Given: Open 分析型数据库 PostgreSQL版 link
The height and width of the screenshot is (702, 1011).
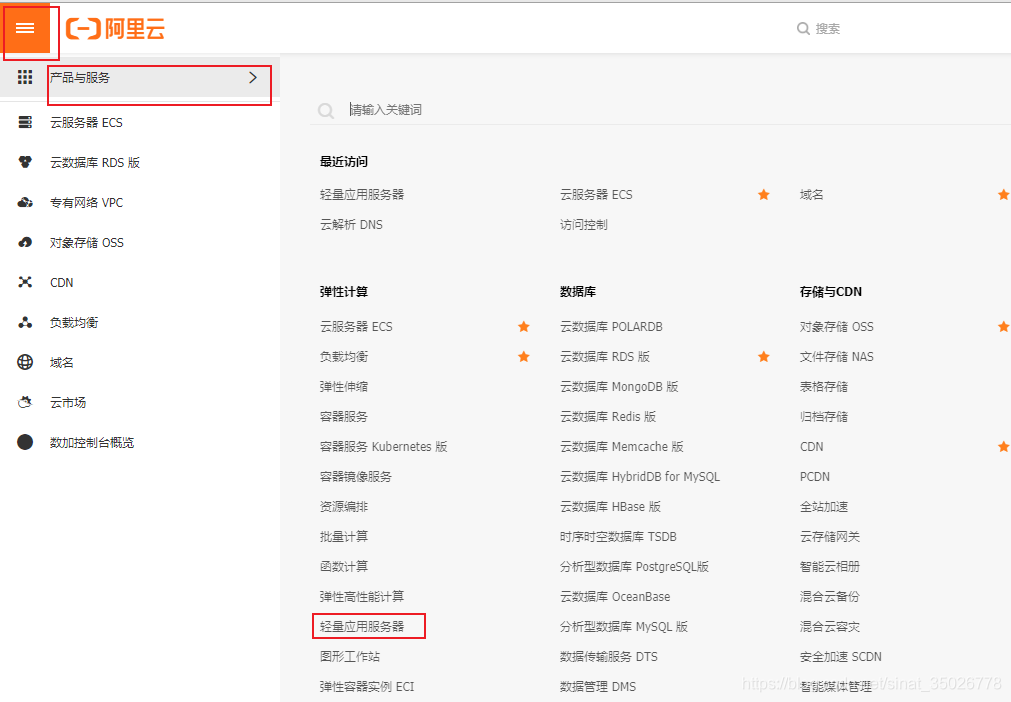Looking at the screenshot, I should [x=634, y=567].
